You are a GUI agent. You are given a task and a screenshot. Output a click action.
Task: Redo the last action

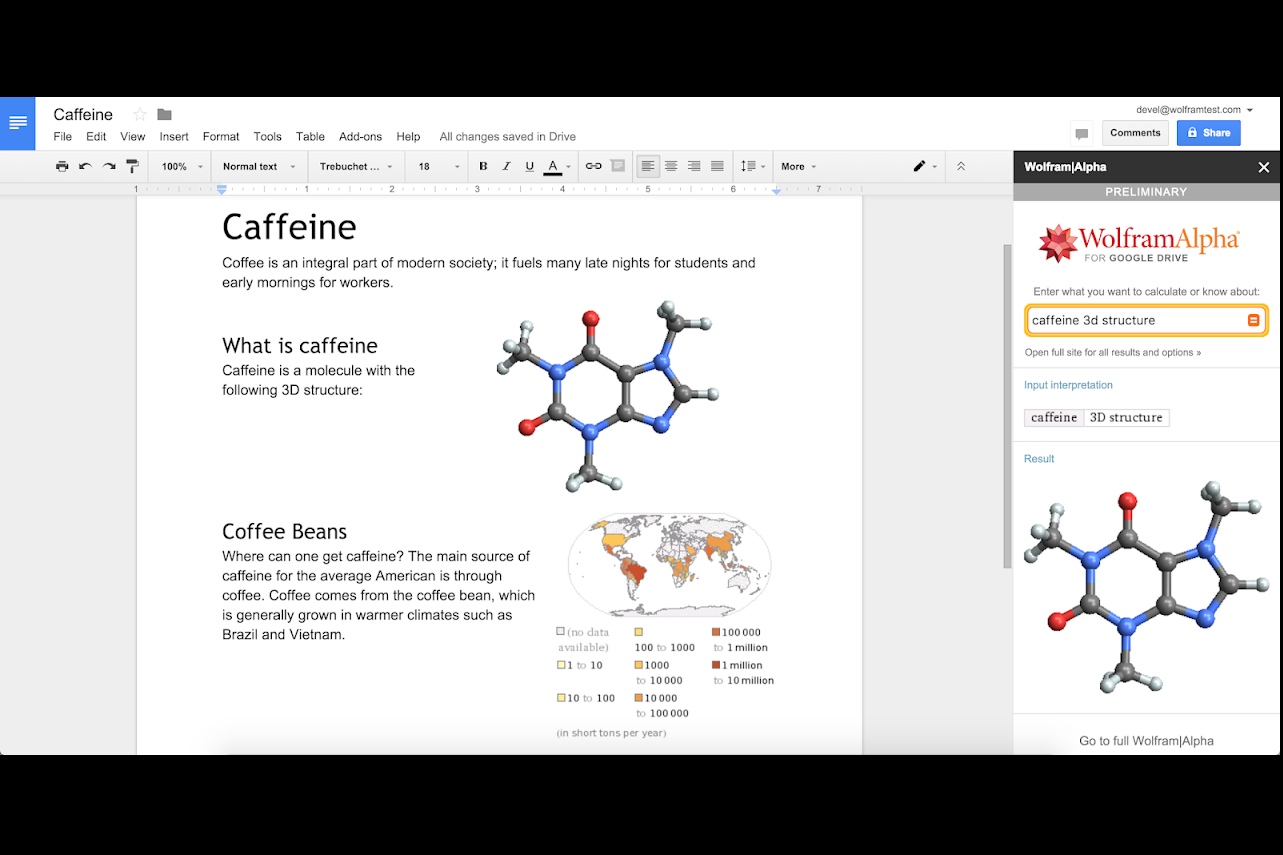coord(109,166)
